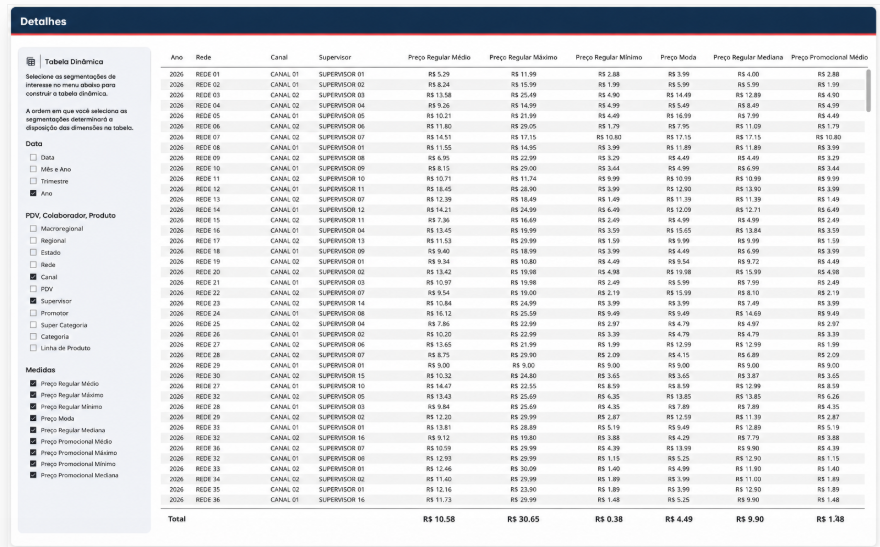Check the Mês e Ano option

click(33, 169)
